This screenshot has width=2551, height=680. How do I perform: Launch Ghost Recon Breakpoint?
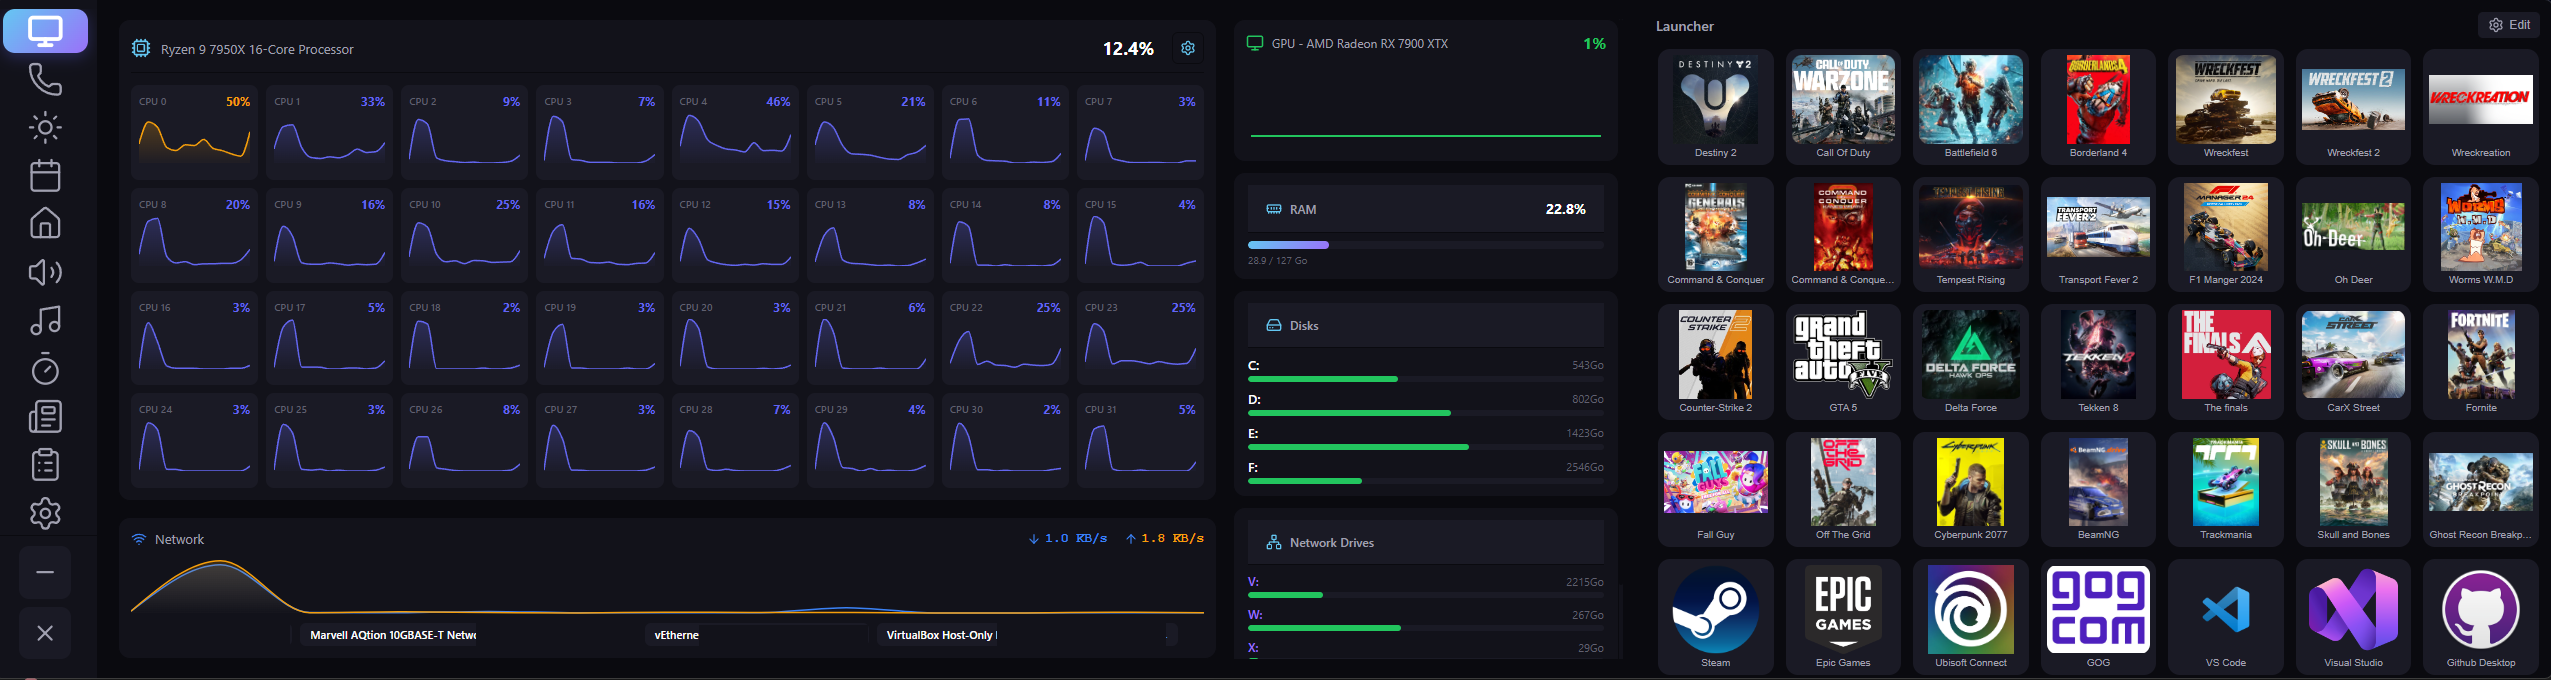tap(2481, 489)
